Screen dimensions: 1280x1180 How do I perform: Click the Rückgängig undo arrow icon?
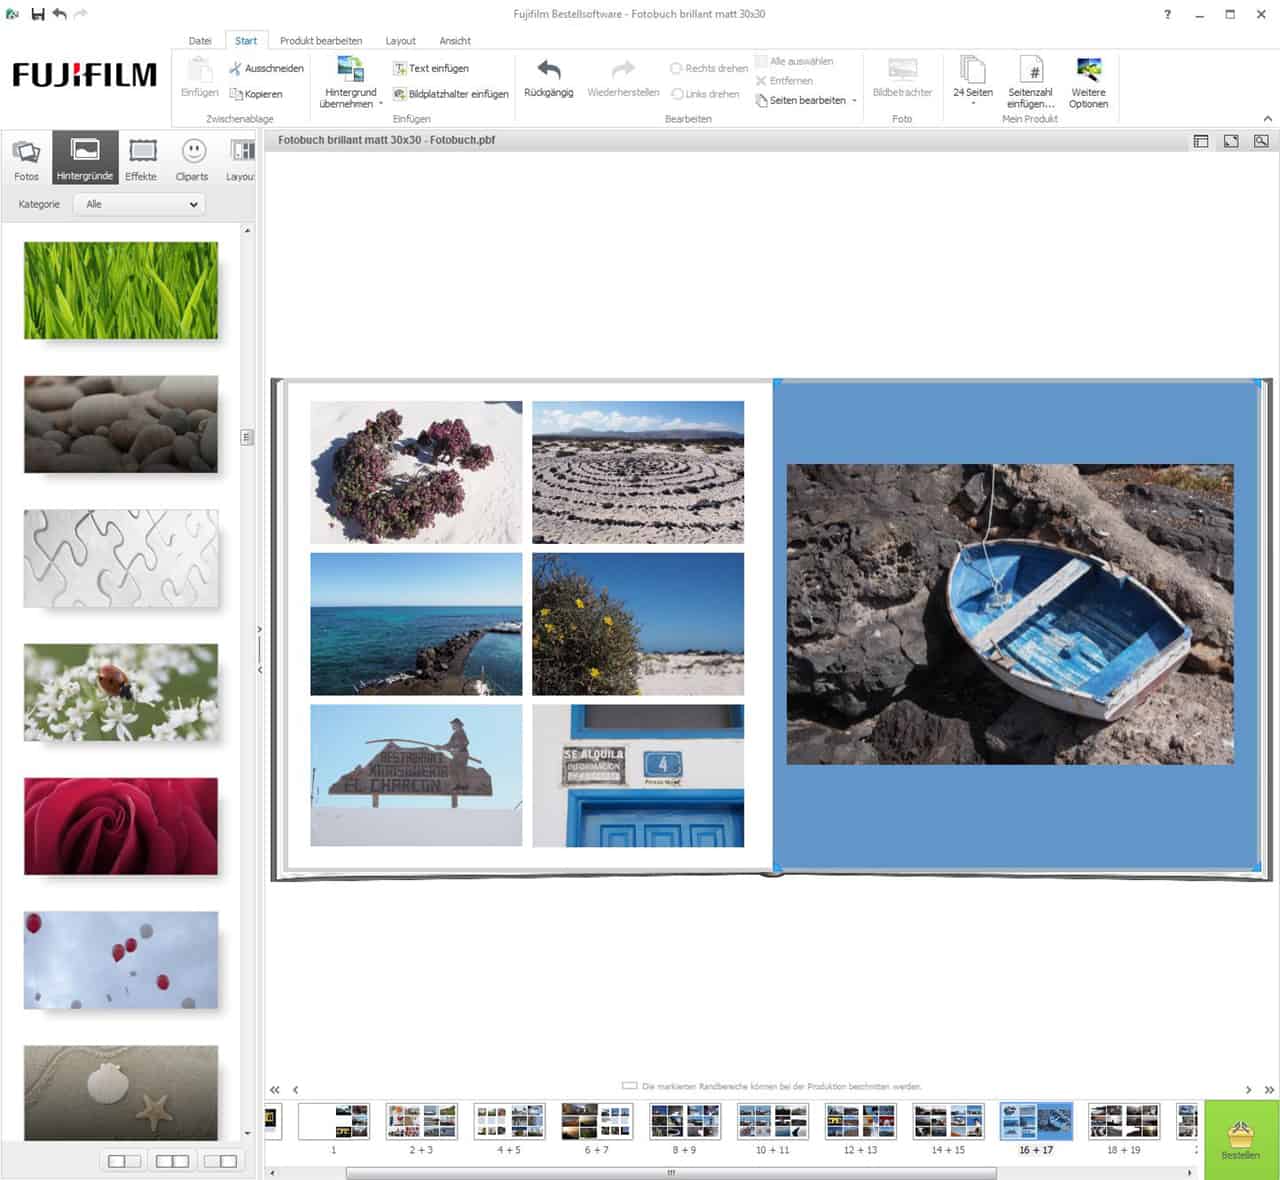click(548, 70)
